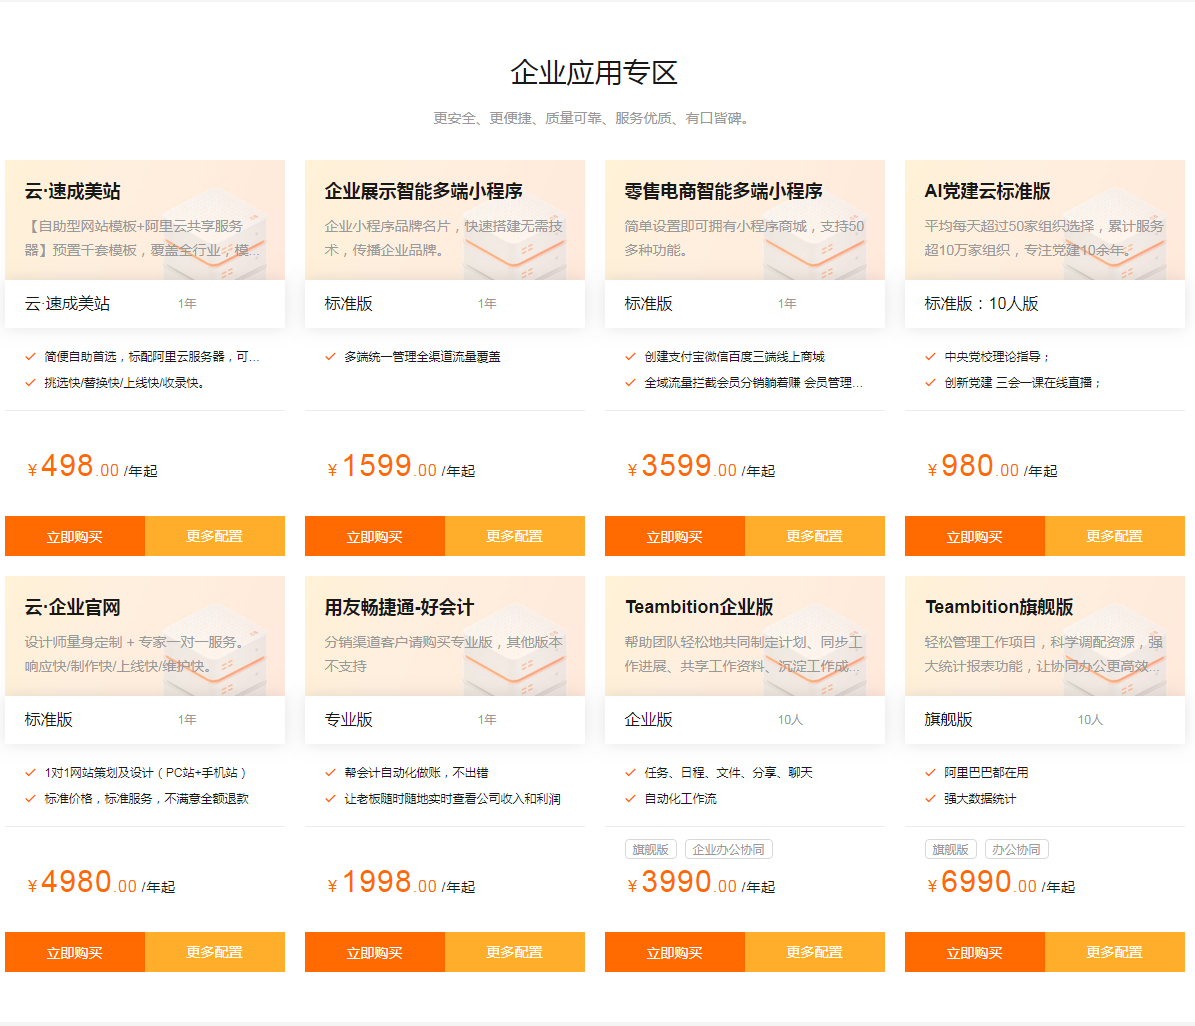Click the 标准版：10人版 spec label

coord(982,303)
